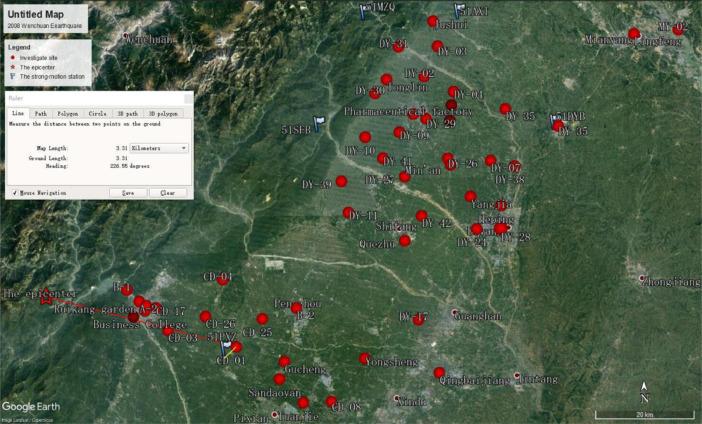Image resolution: width=702 pixels, height=424 pixels.
Task: Click the DY-10 red site marker
Action: click(365, 137)
